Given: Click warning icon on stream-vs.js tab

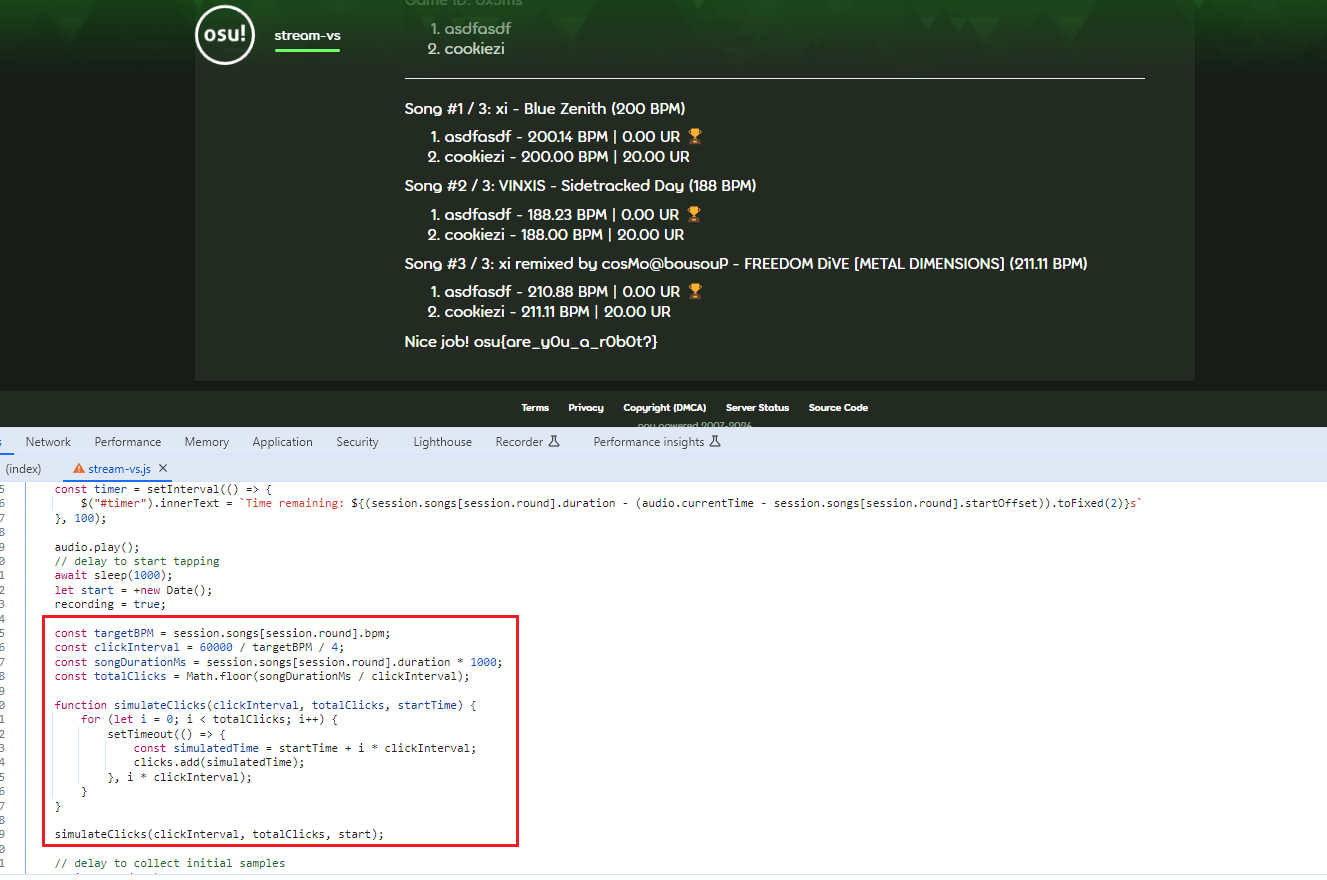Looking at the screenshot, I should [79, 468].
